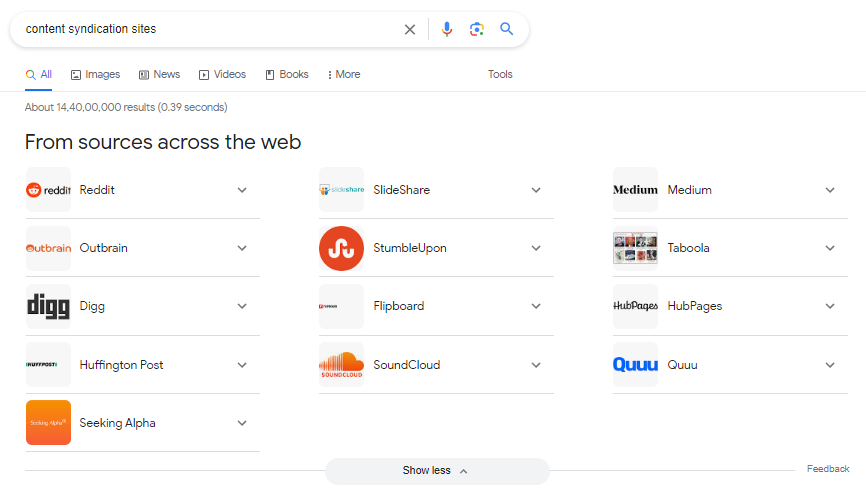
Task: Expand the Medium entry chevron
Action: [830, 190]
